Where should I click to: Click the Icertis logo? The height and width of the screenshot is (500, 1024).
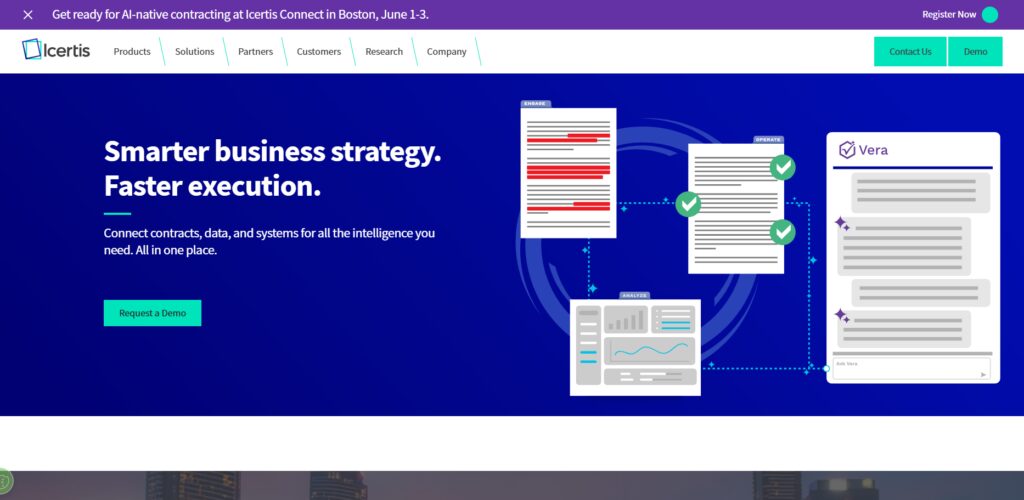56,50
